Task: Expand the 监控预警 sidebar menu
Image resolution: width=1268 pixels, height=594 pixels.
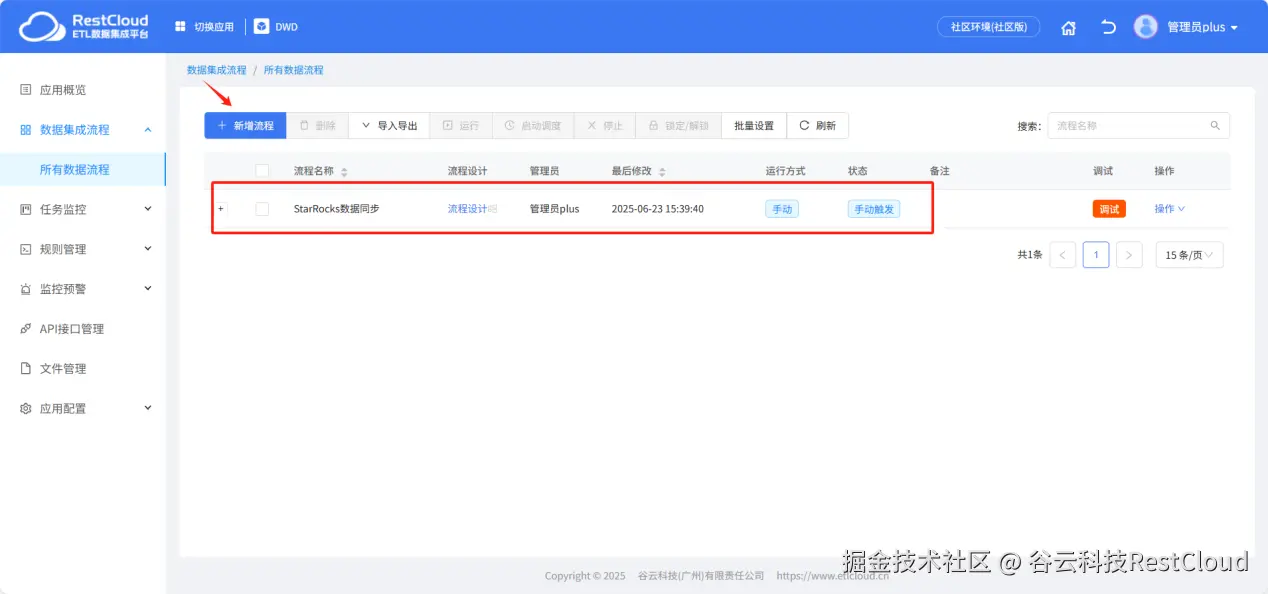Action: coord(148,289)
